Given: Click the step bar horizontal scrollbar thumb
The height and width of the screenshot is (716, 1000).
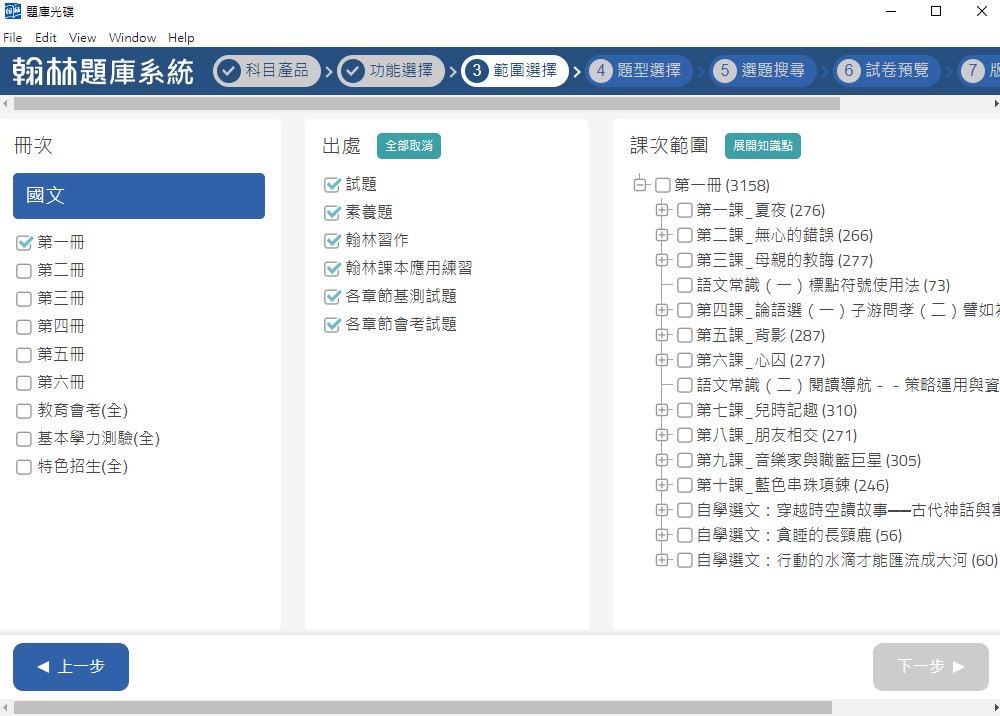Looking at the screenshot, I should coord(427,103).
